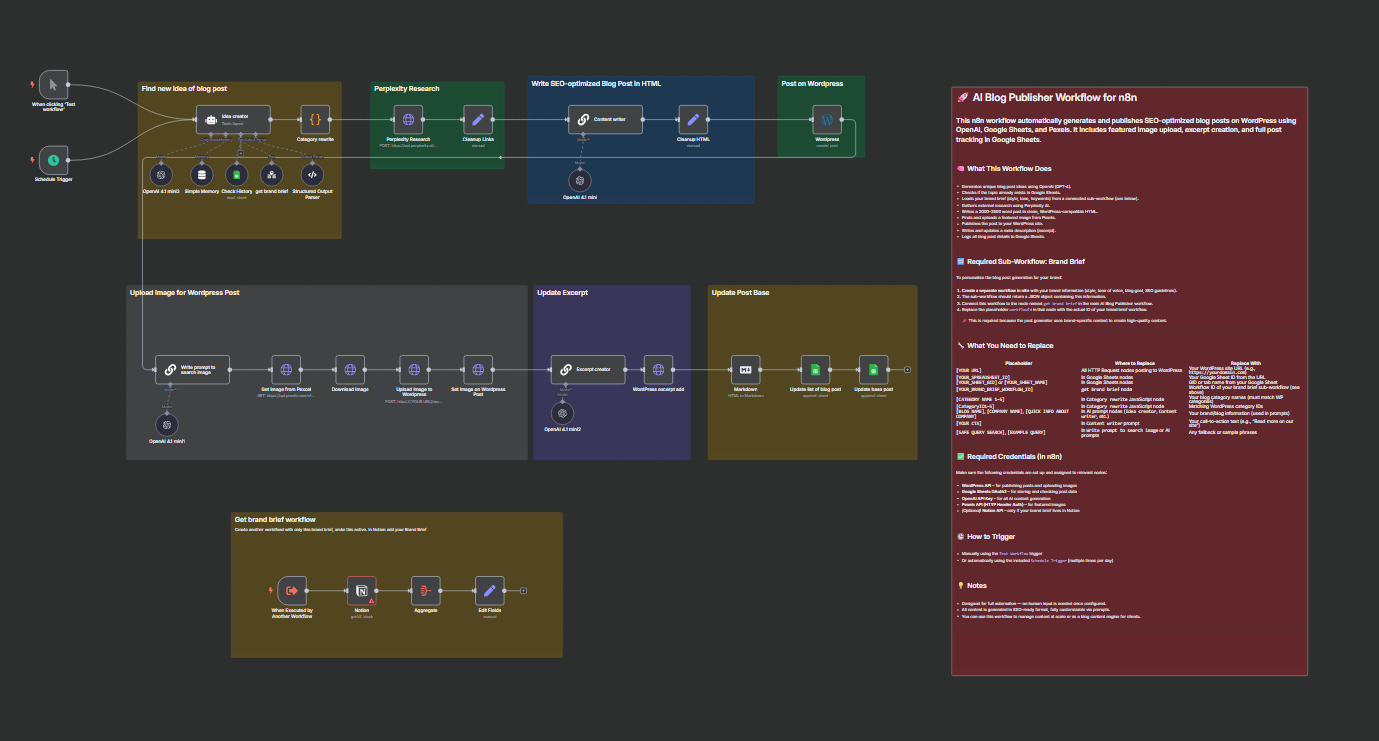Viewport: 1379px width, 741px height.
Task: Select the Cleanup Links edit node
Action: pyautogui.click(x=478, y=120)
